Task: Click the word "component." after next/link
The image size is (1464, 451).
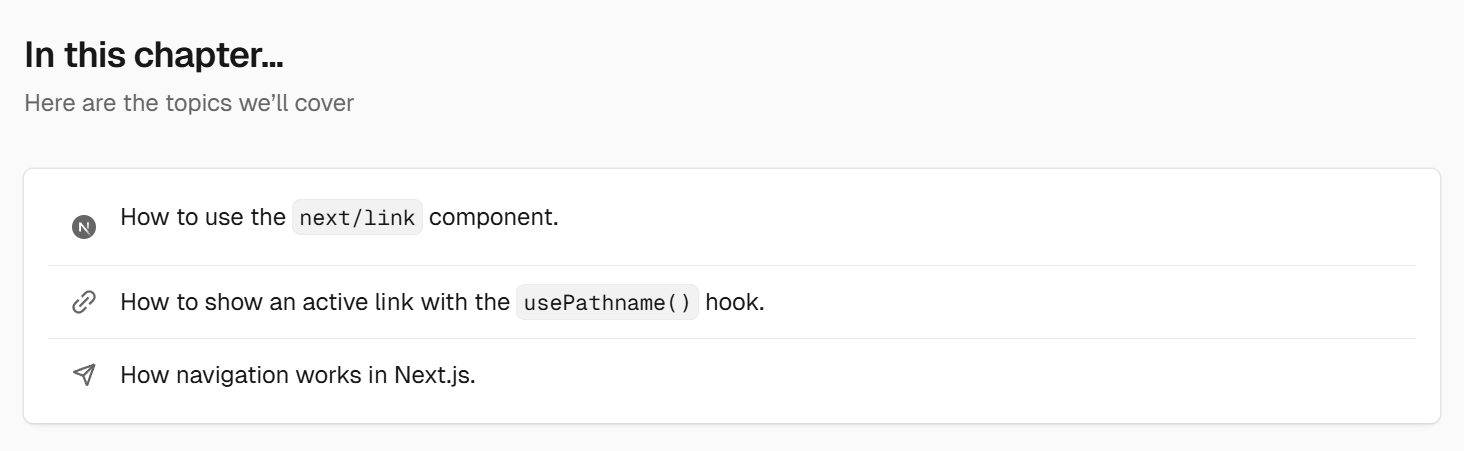Action: [494, 217]
